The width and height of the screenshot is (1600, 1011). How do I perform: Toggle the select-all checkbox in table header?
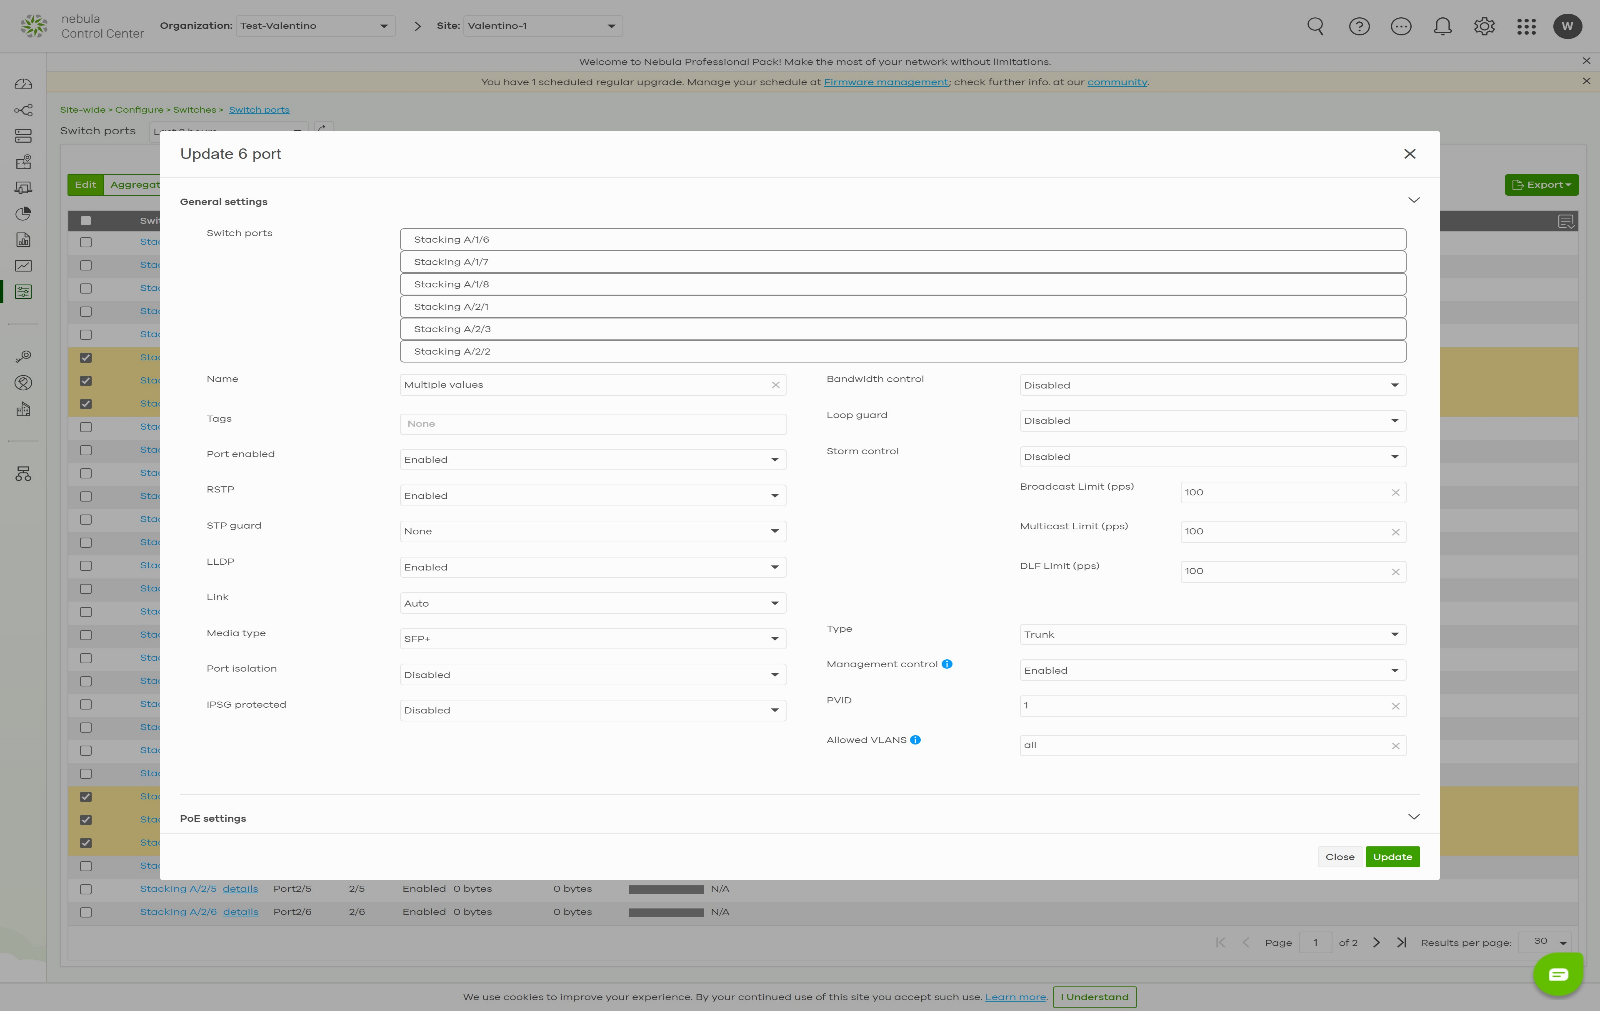(86, 220)
